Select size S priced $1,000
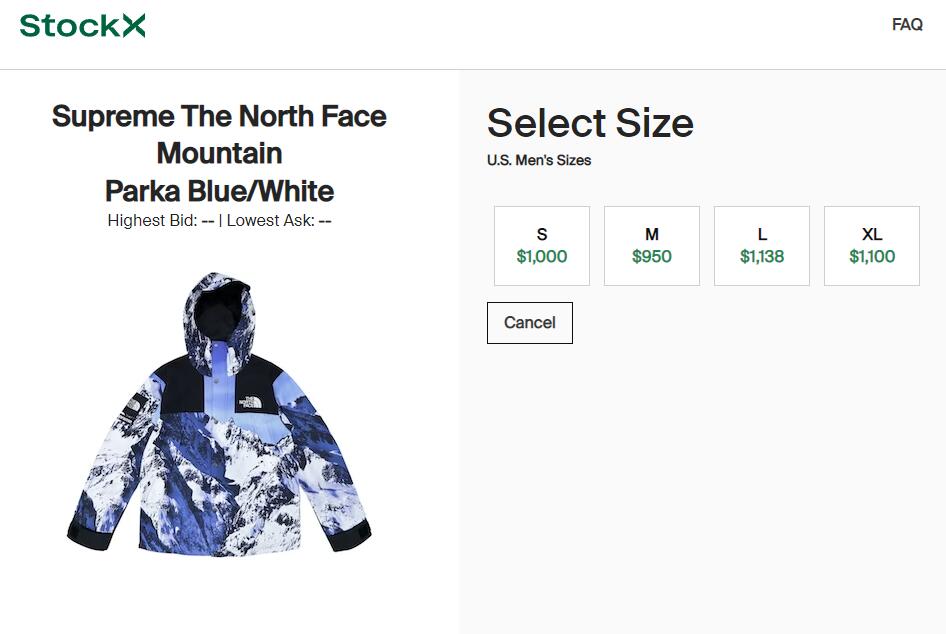 542,245
